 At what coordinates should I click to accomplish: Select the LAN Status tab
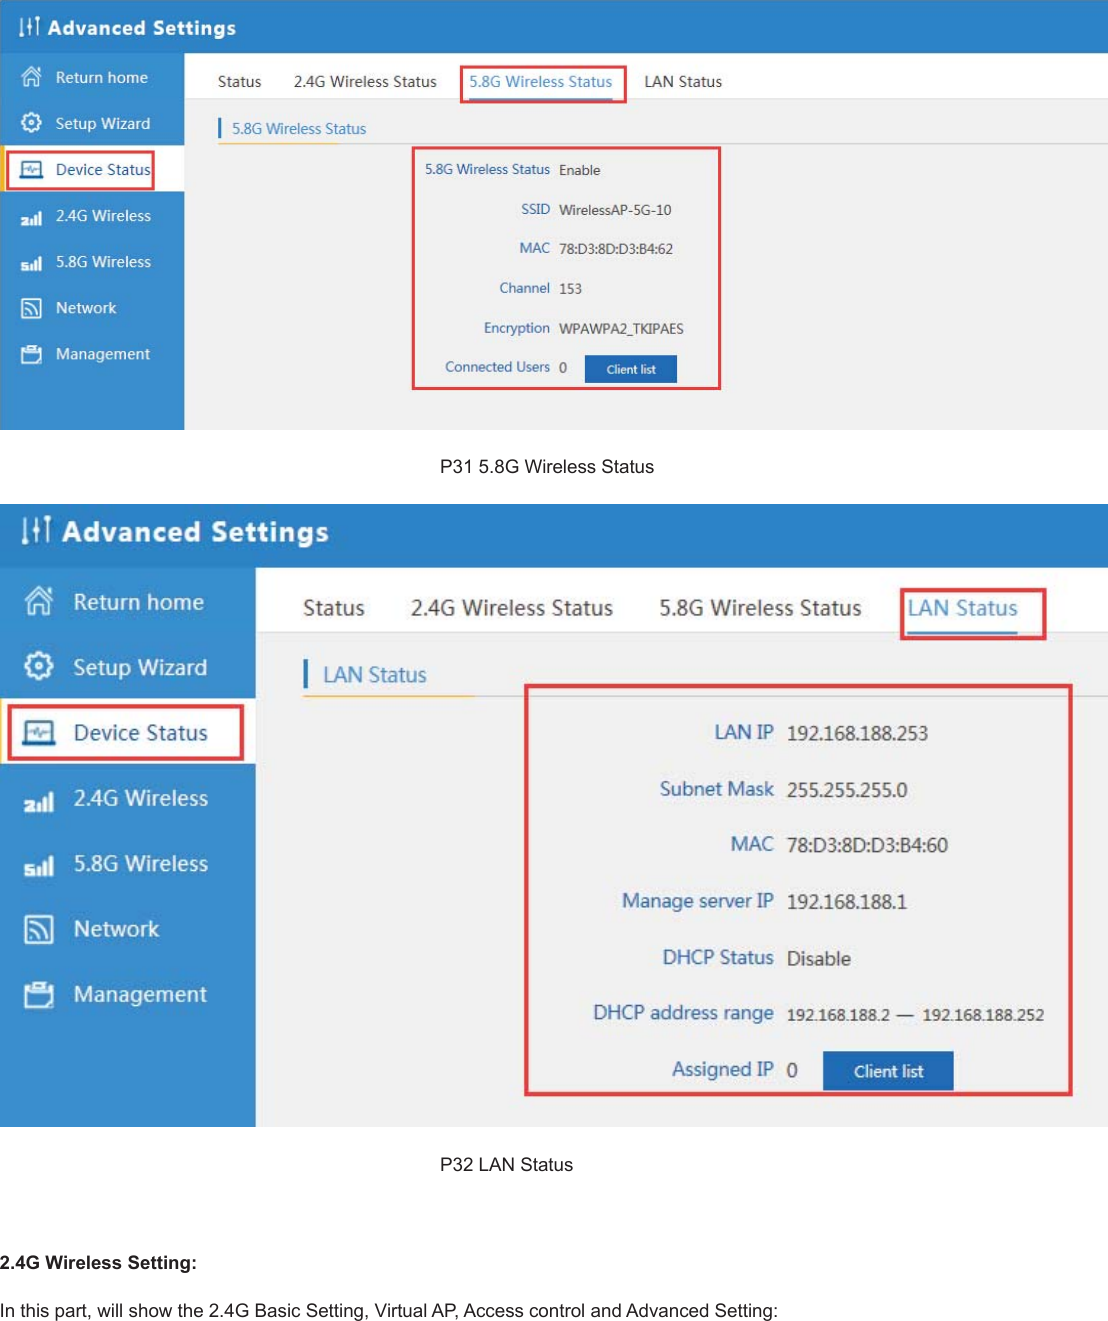click(683, 81)
